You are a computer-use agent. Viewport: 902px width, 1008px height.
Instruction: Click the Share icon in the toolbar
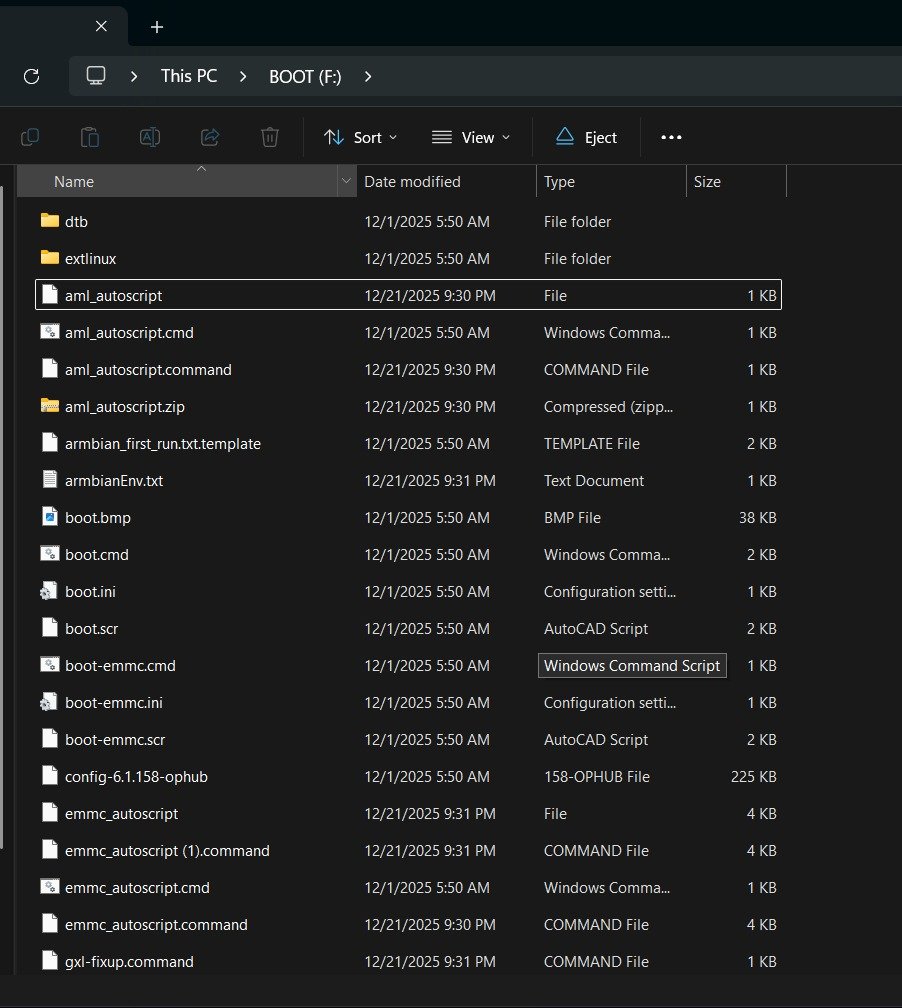coord(210,137)
